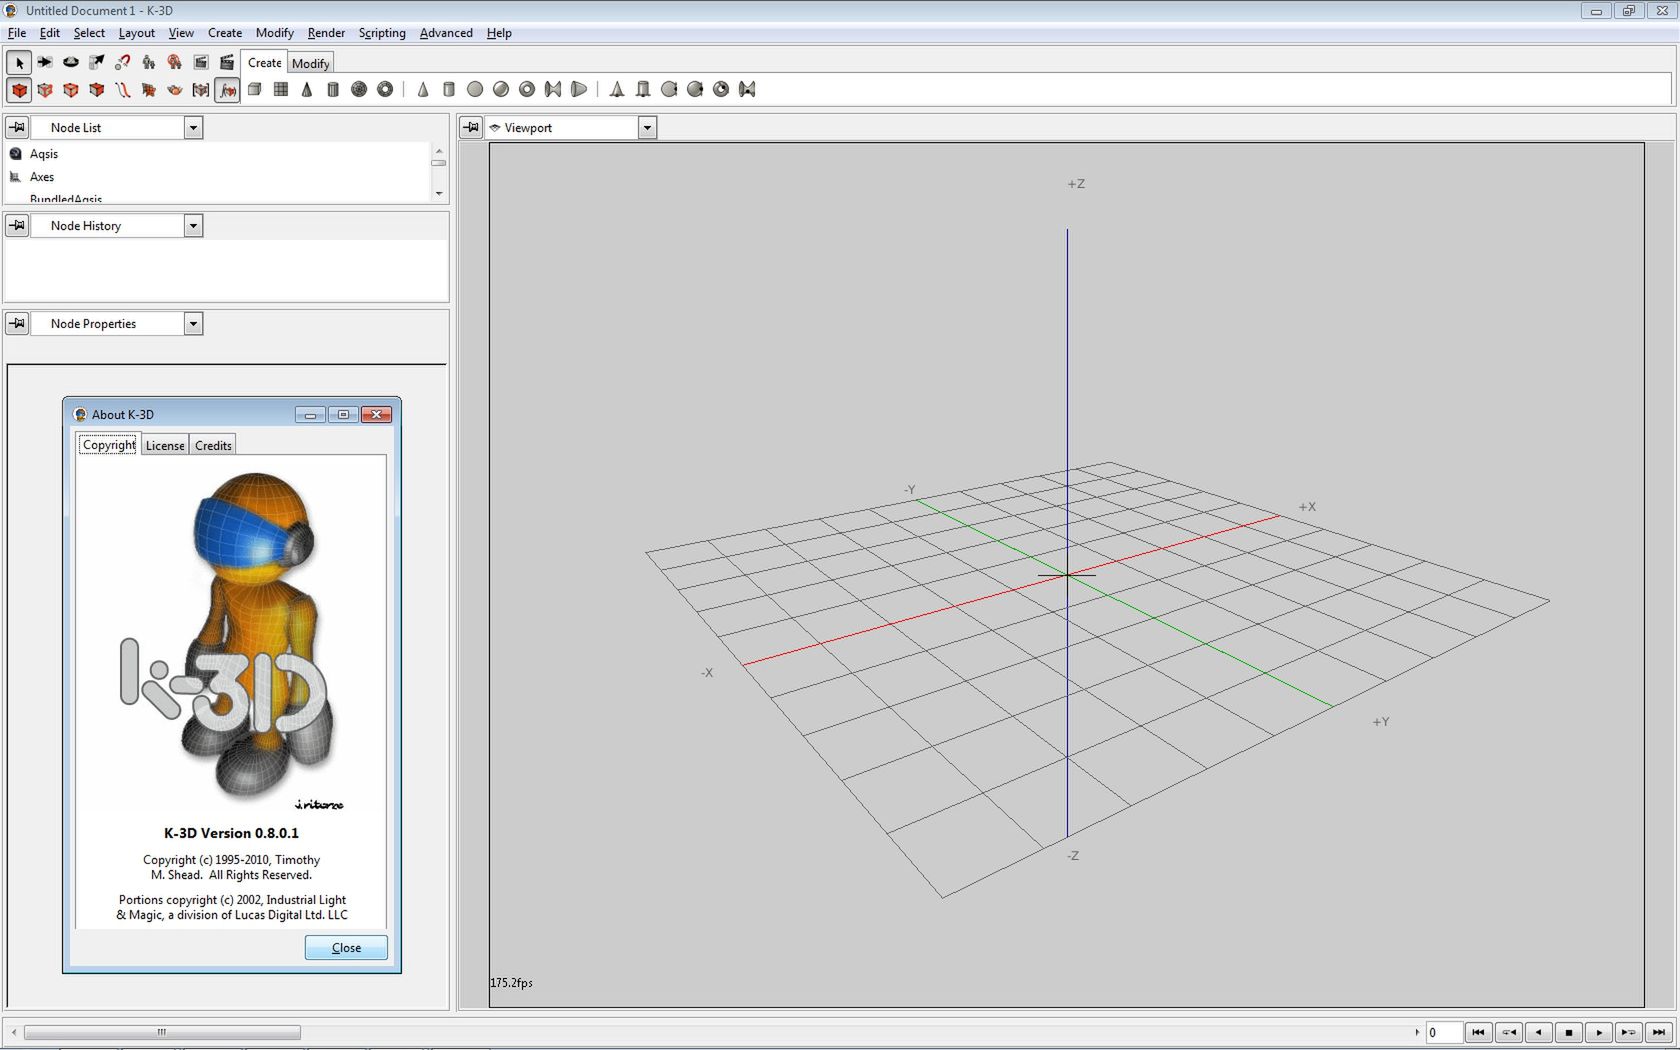Switch to the Modify toolbar tab
Viewport: 1680px width, 1050px height.
tap(311, 63)
